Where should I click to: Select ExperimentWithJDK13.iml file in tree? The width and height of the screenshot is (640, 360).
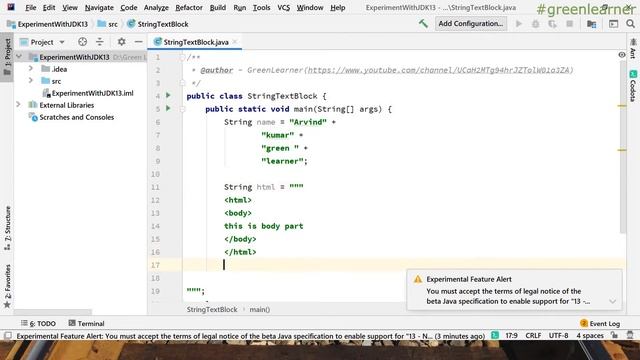(88, 93)
